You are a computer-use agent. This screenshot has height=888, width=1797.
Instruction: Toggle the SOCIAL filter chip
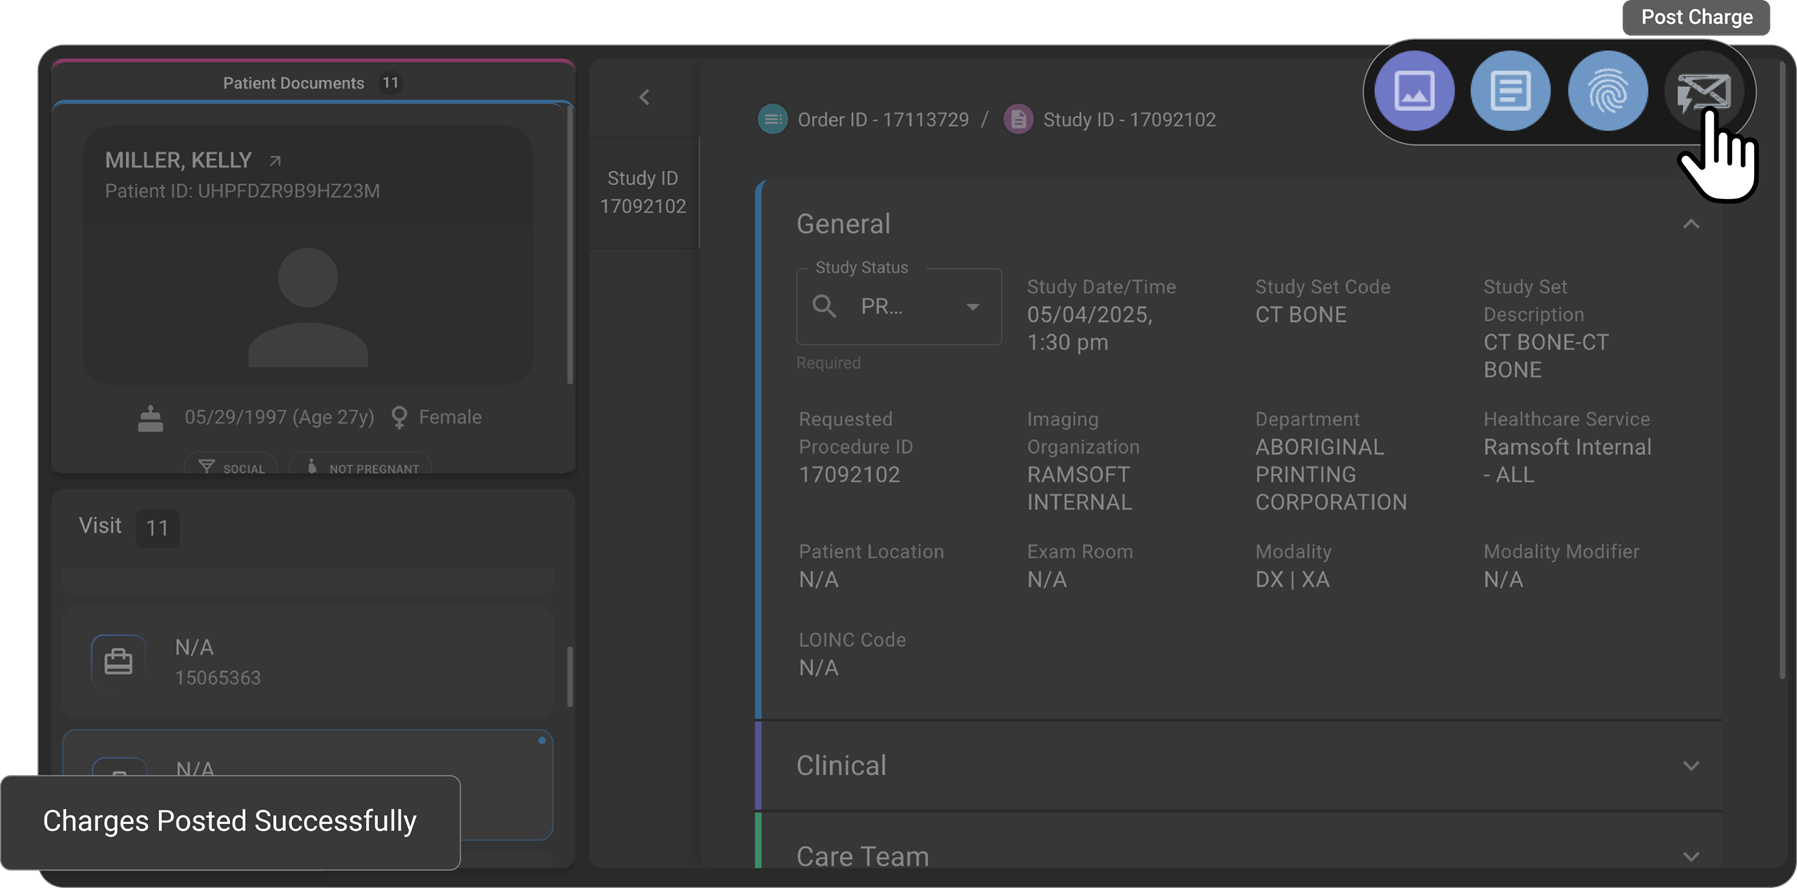tap(231, 467)
